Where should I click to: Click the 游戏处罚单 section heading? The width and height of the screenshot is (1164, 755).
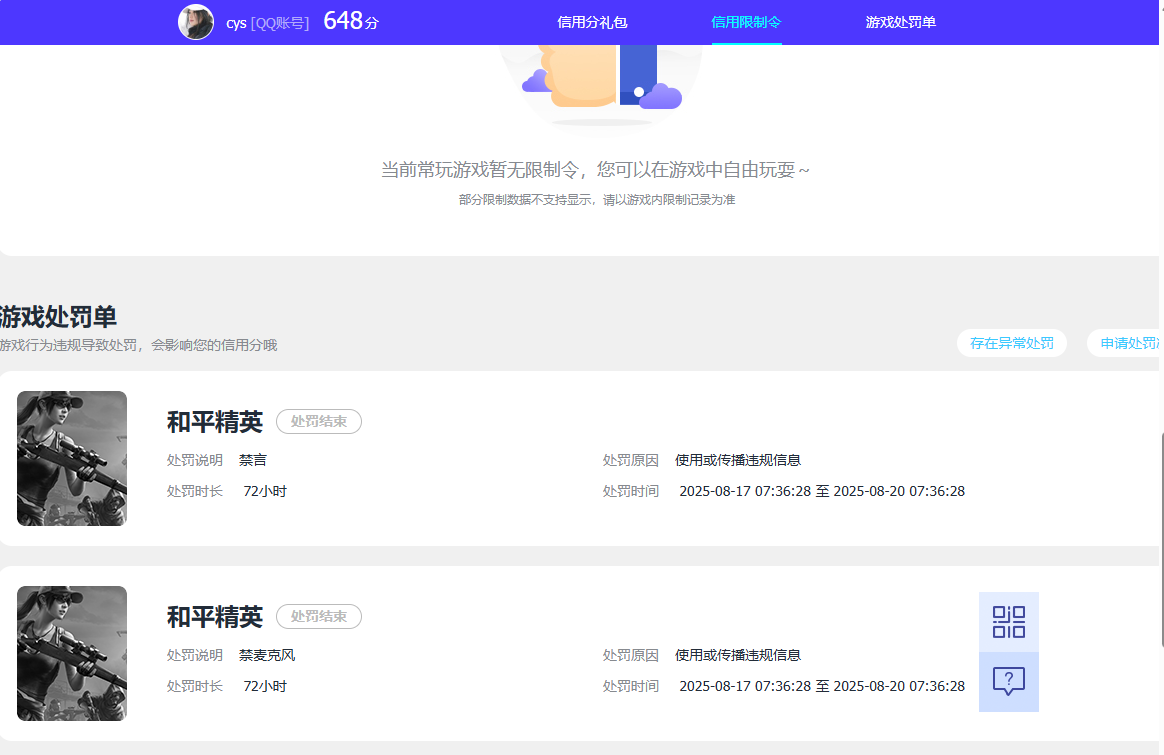pyautogui.click(x=58, y=317)
